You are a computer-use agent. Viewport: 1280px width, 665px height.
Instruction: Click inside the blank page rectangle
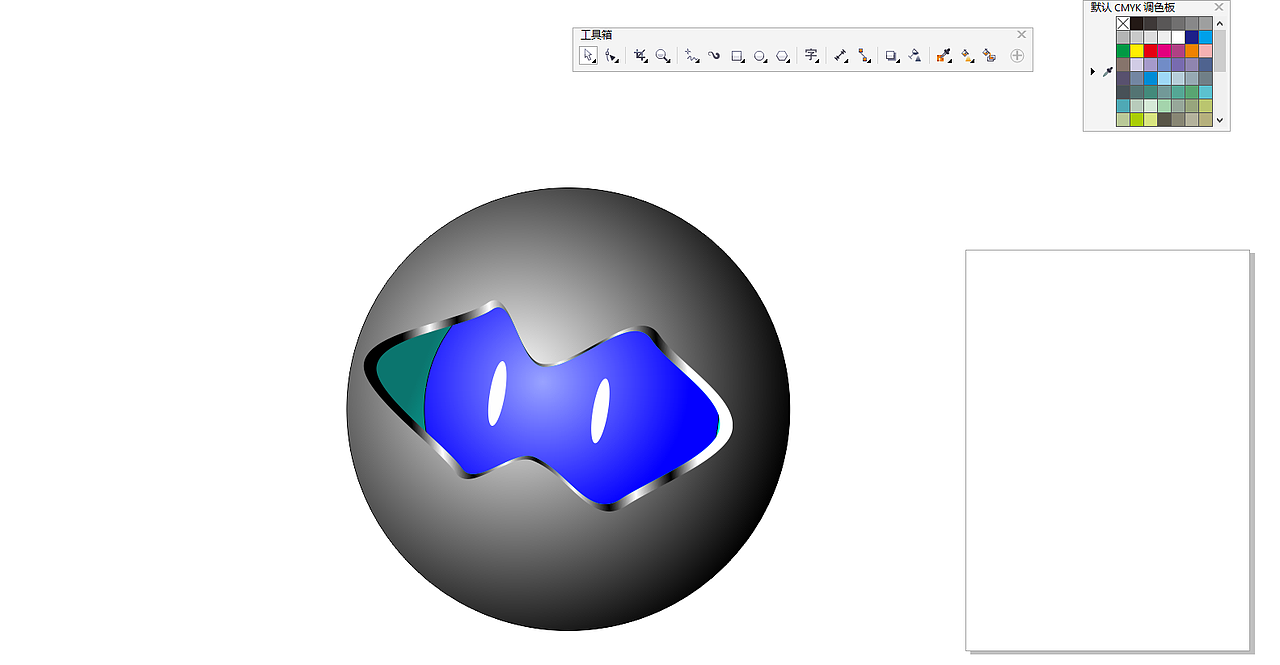point(1108,450)
